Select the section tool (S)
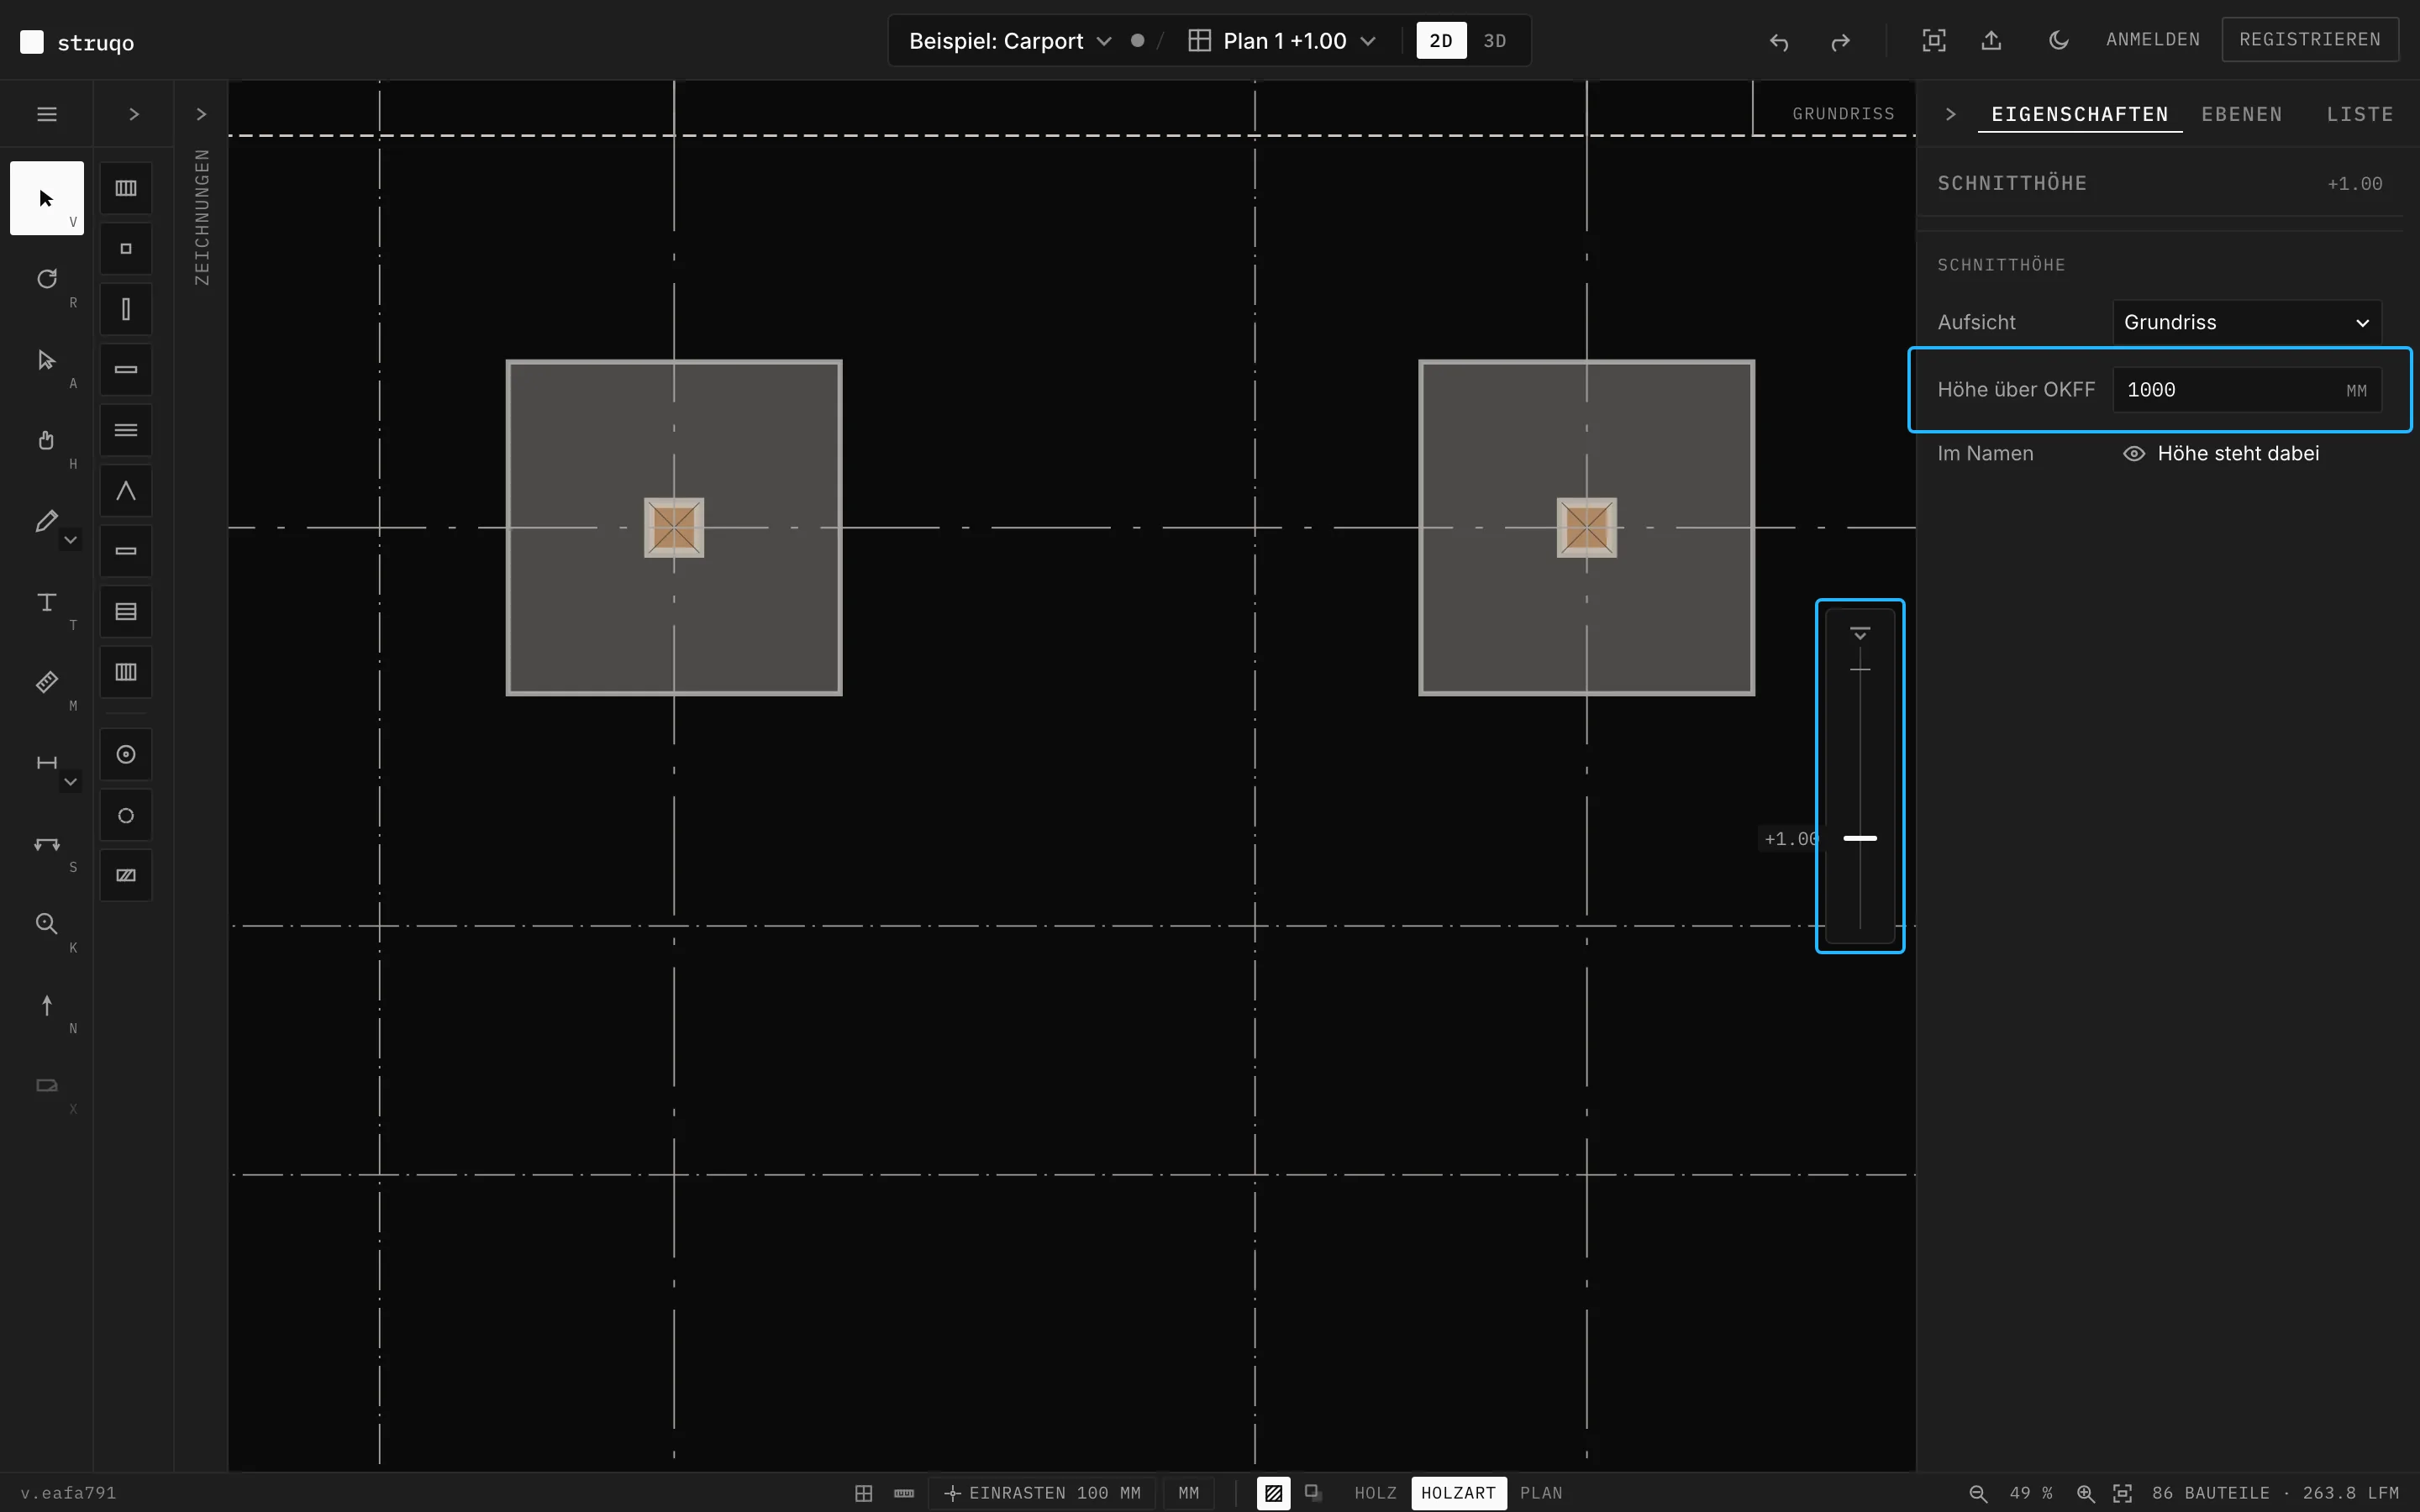 (x=47, y=844)
